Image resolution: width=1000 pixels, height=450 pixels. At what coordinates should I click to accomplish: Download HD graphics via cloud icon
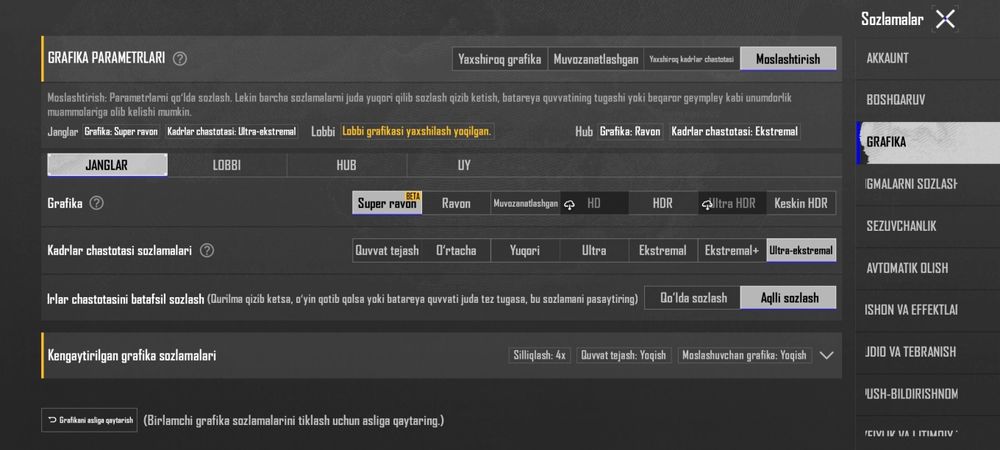[x=570, y=204]
